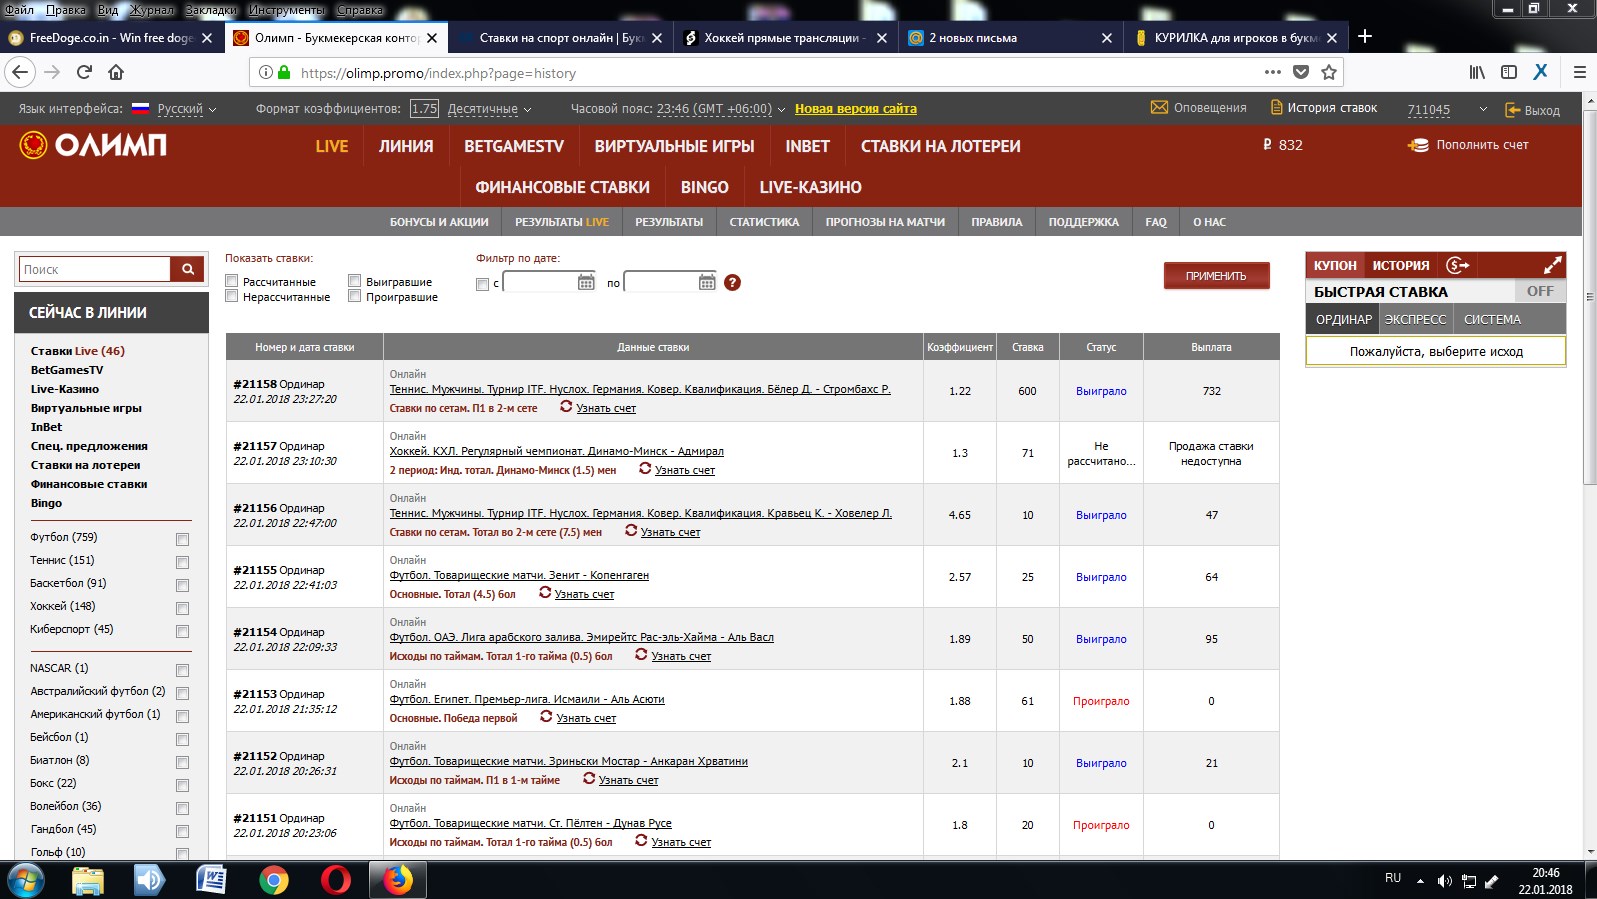
Task: Open the calendar for start date
Action: [x=586, y=282]
